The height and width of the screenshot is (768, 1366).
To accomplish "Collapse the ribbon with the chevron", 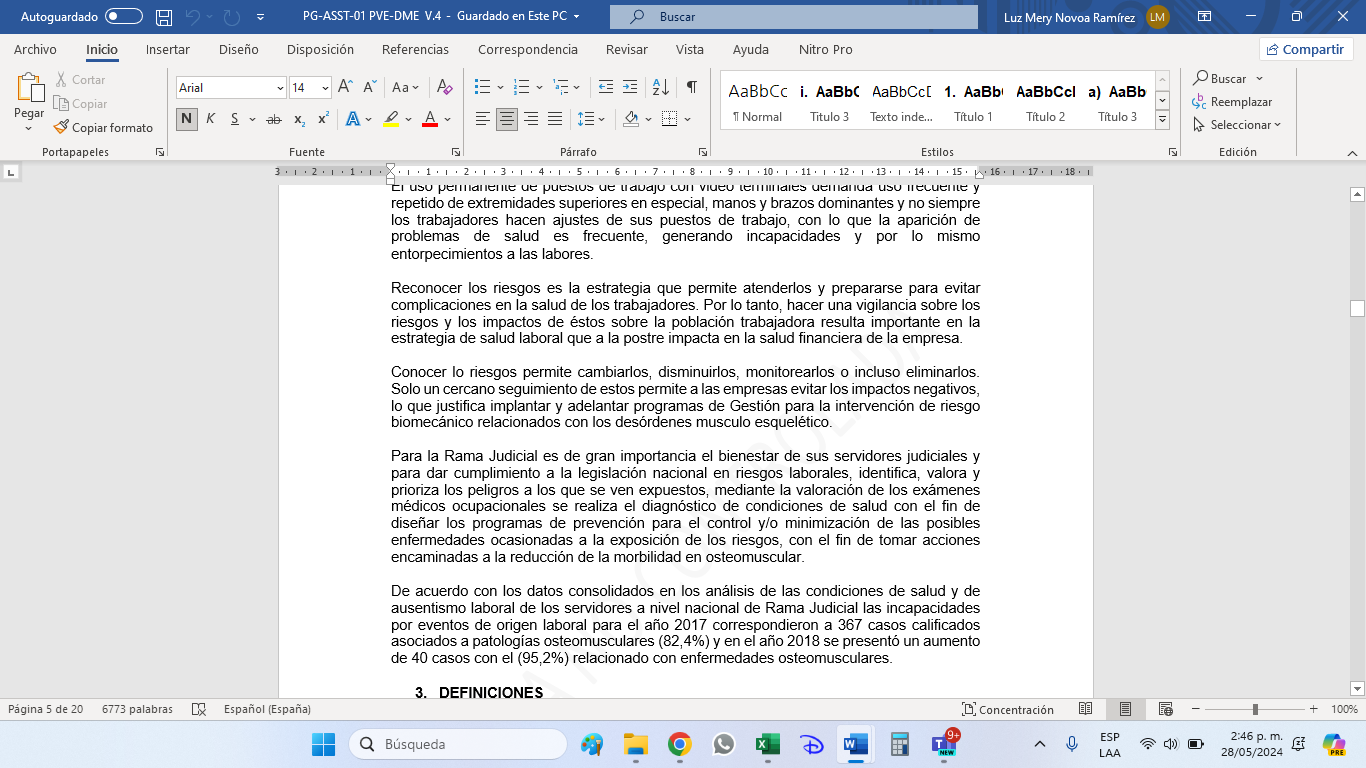I will point(1352,152).
